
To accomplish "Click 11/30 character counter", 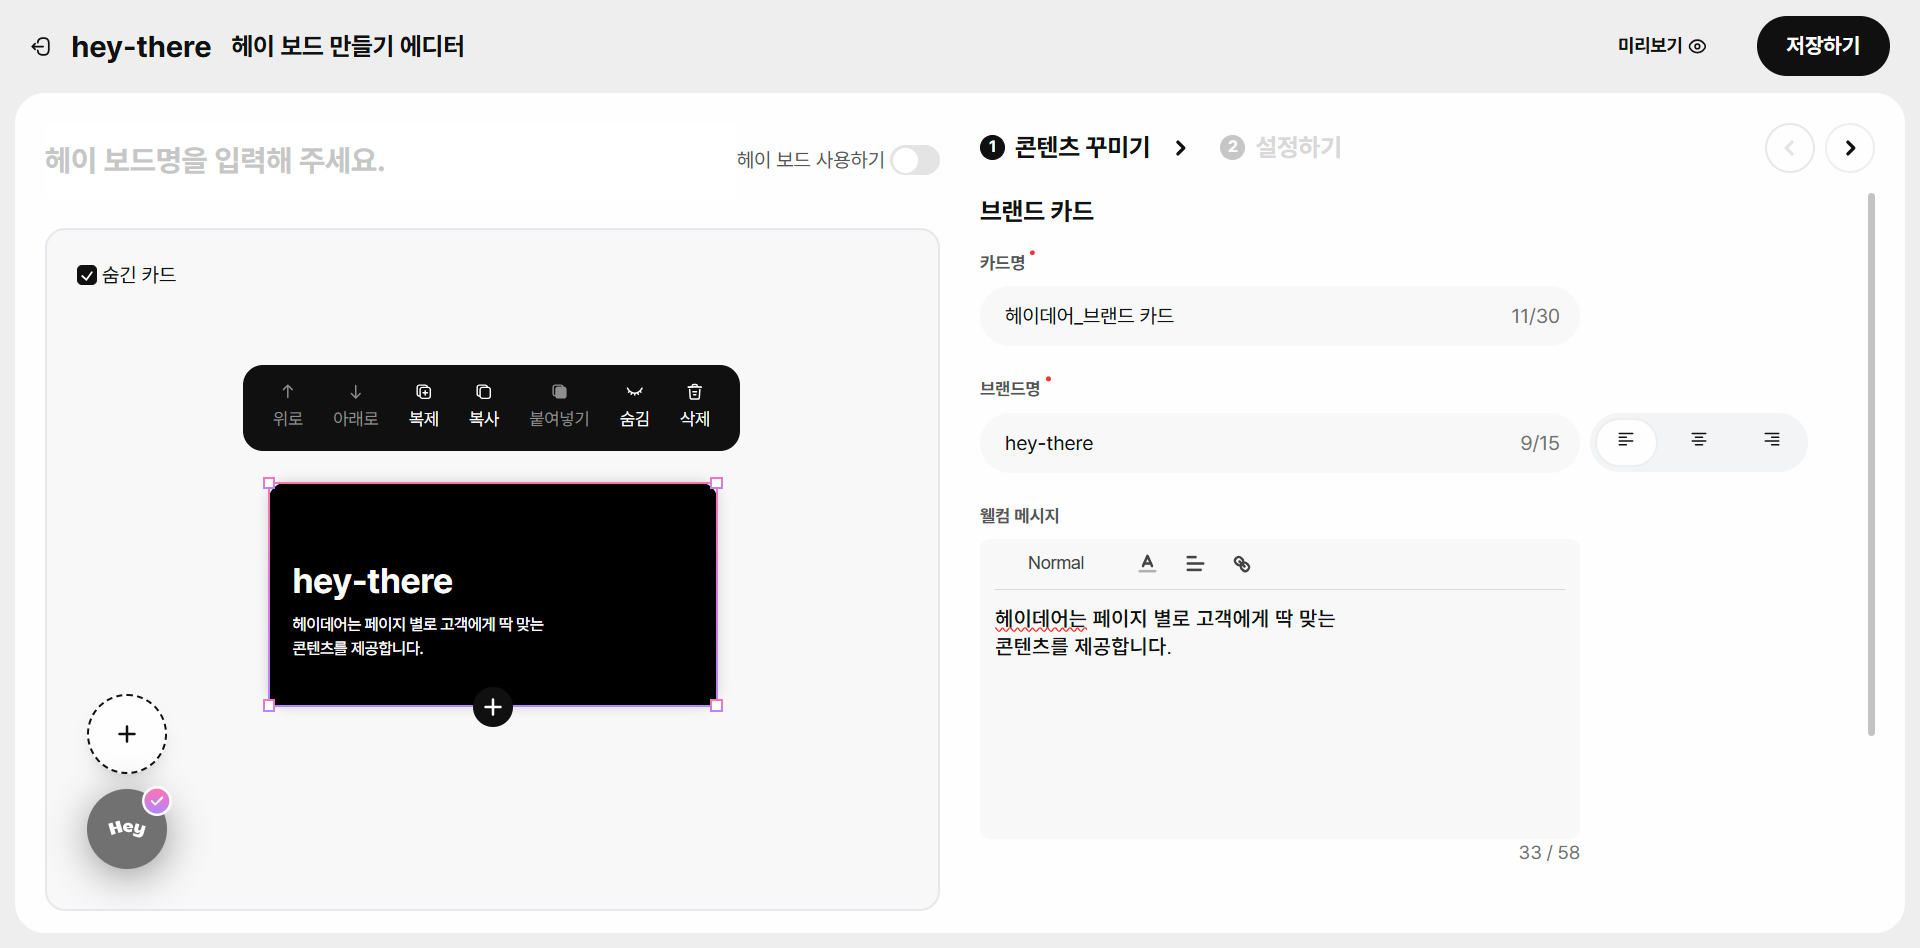I will (1535, 316).
